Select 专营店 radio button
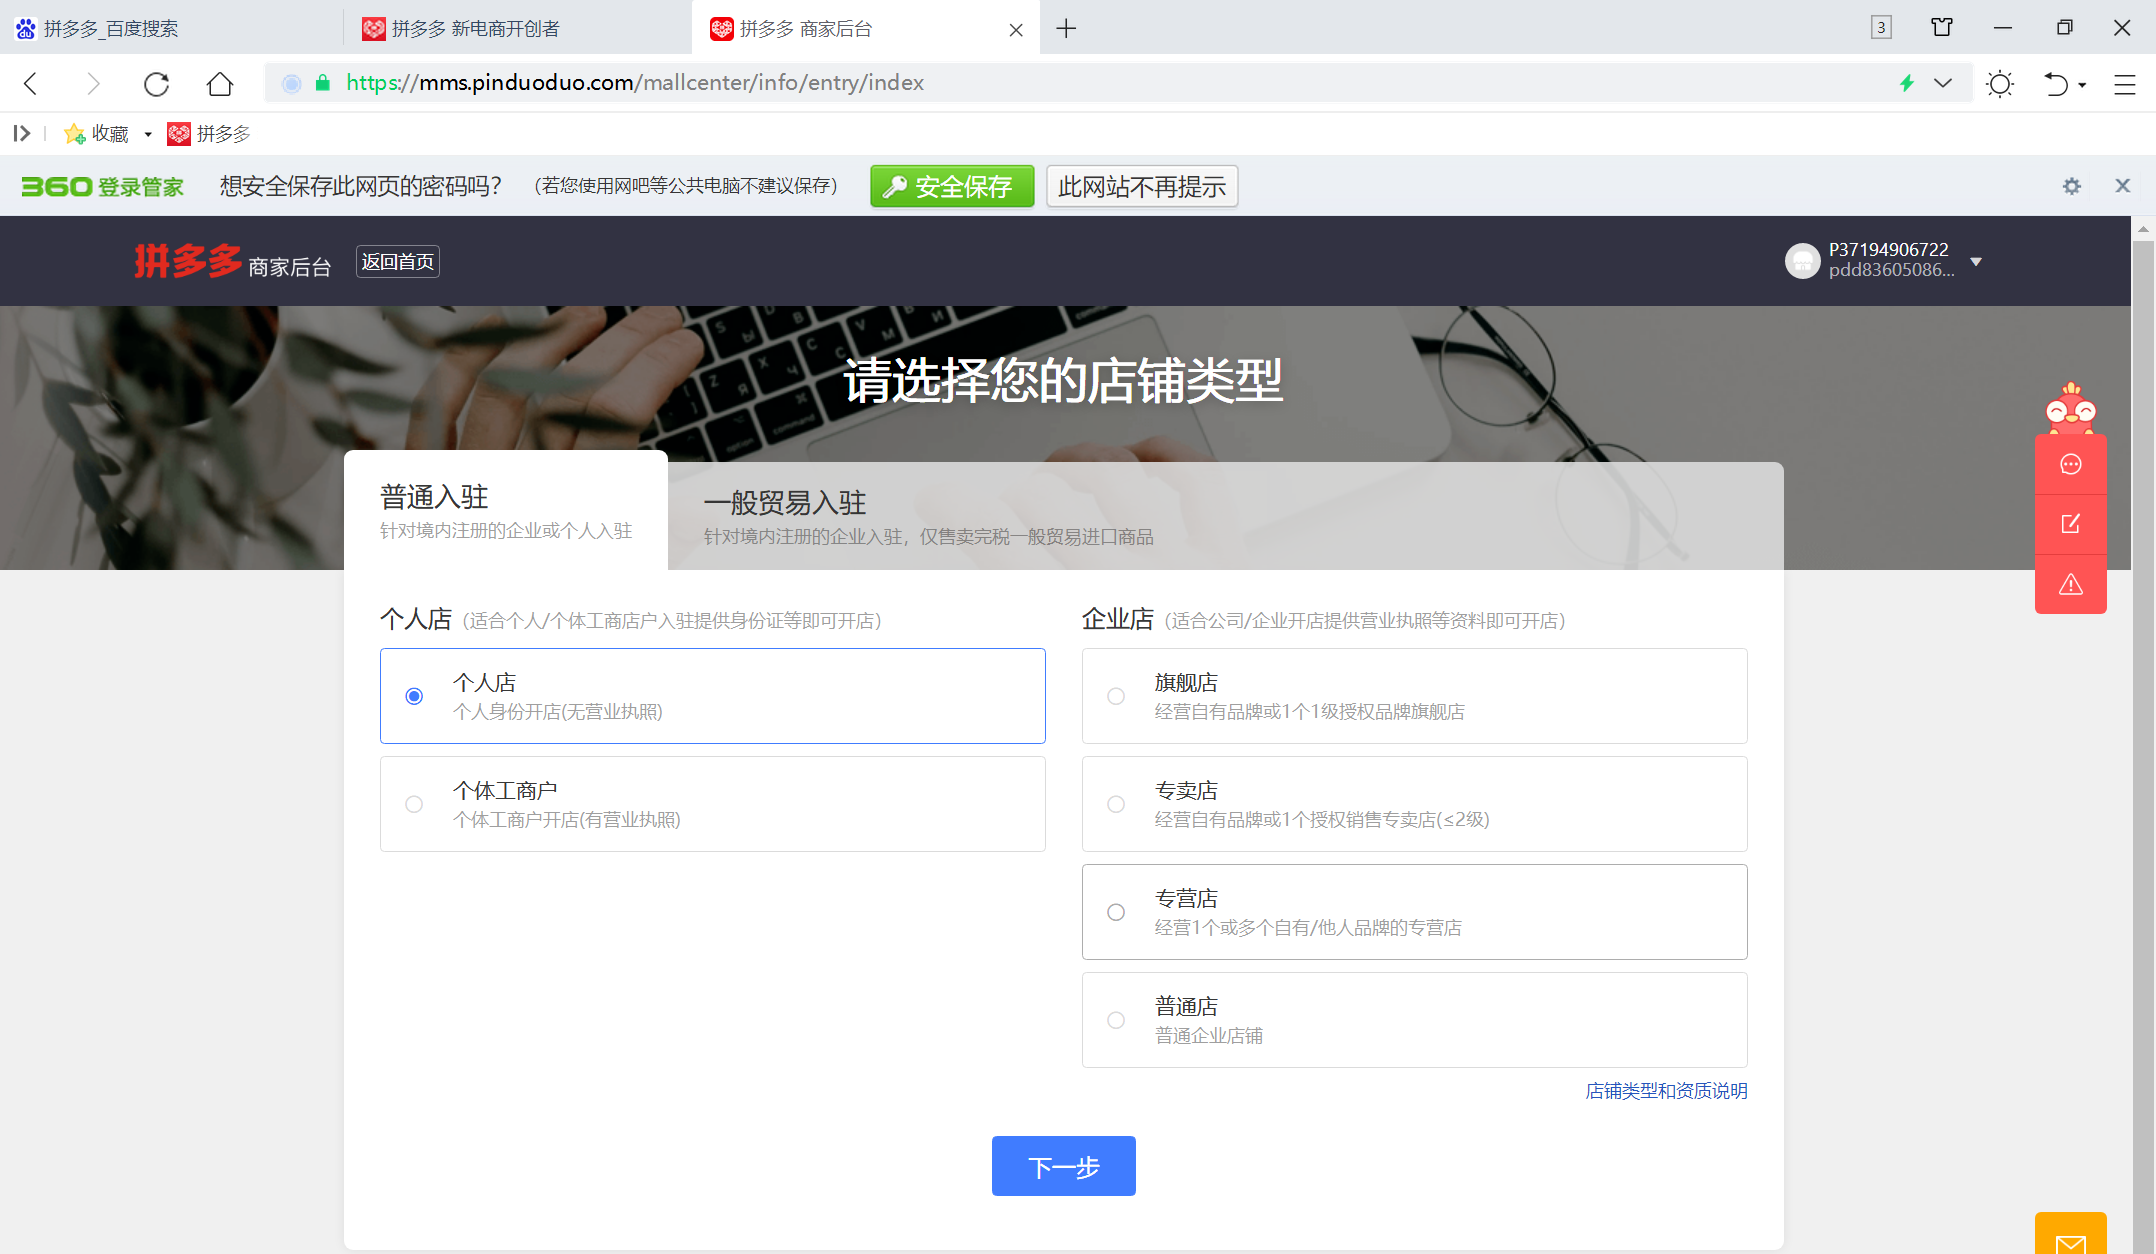Screen dimensions: 2156x1254 point(1116,912)
